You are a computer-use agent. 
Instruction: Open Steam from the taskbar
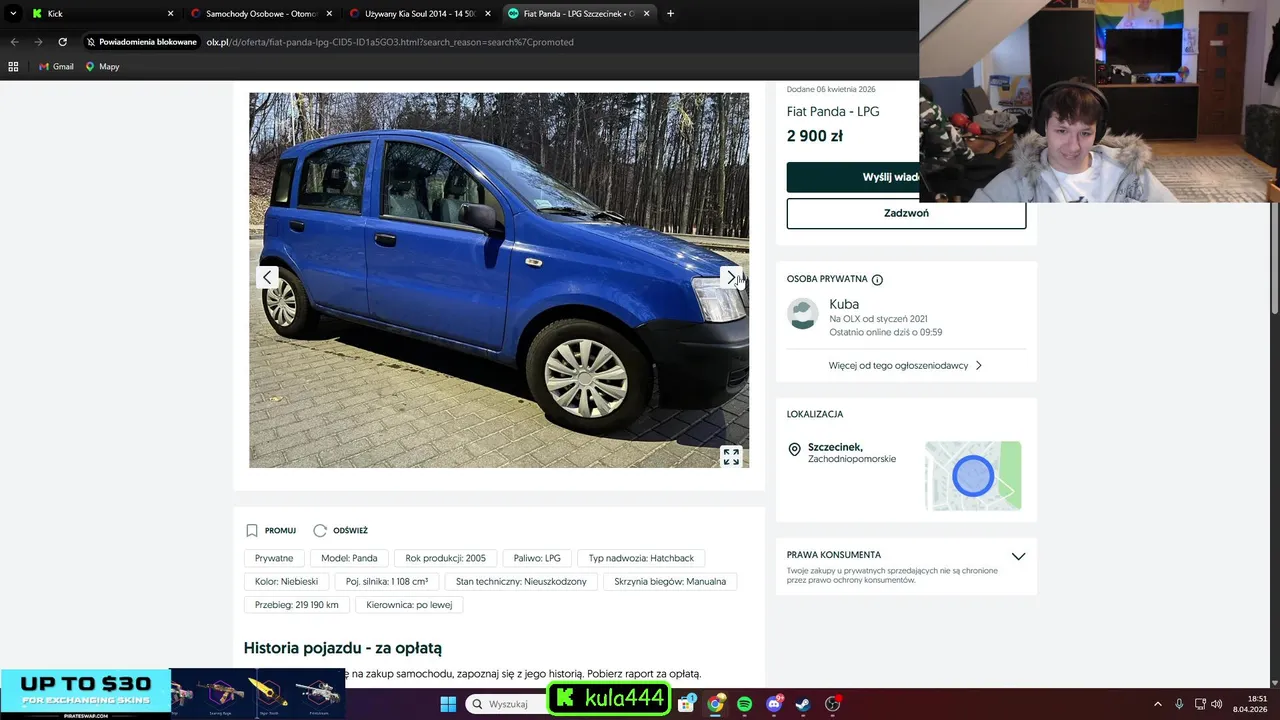(803, 704)
